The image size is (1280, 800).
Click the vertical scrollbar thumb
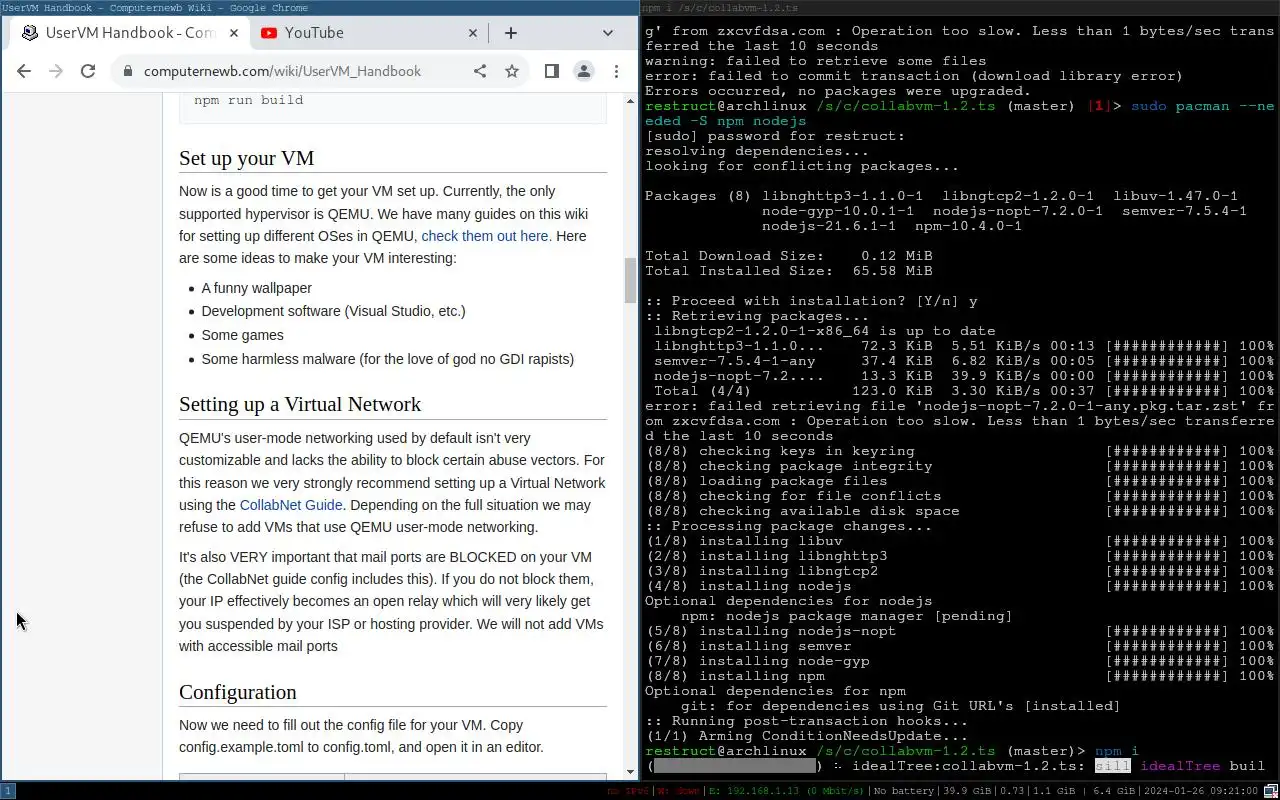(x=630, y=280)
